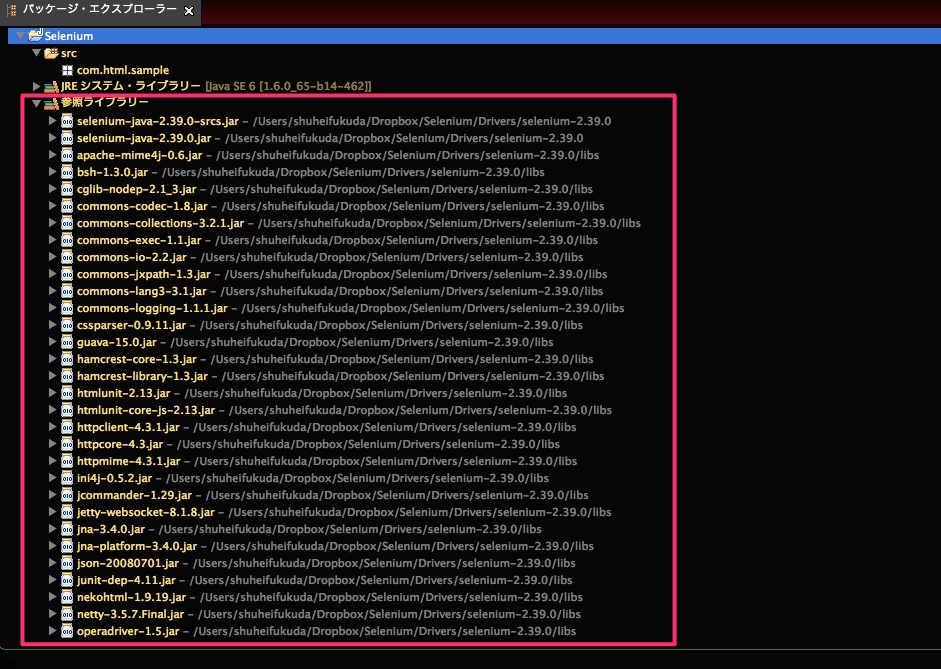Image resolution: width=941 pixels, height=669 pixels.
Task: Collapse the src folder
Action: [x=36, y=53]
